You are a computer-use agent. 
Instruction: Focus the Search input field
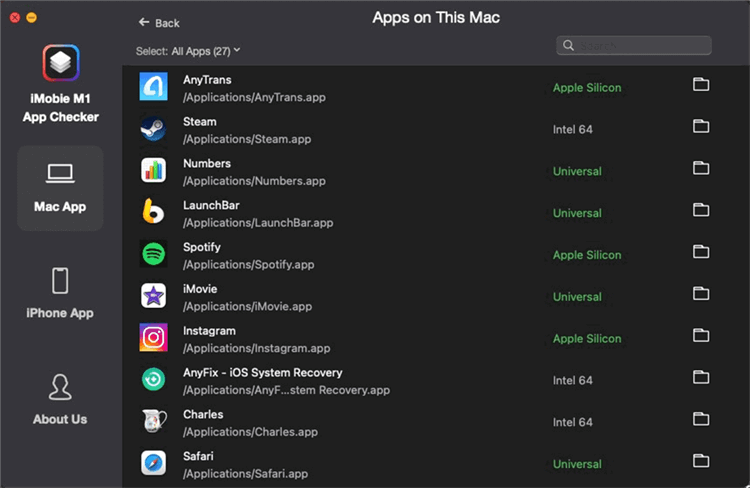634,45
